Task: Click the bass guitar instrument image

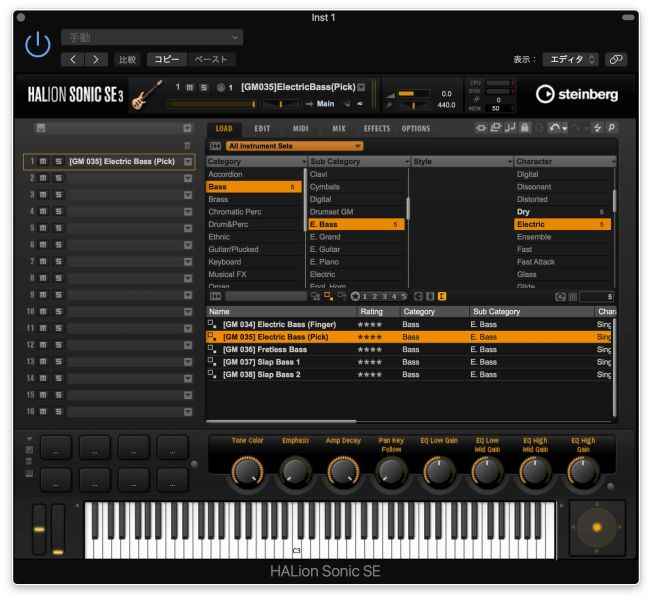Action: [146, 95]
